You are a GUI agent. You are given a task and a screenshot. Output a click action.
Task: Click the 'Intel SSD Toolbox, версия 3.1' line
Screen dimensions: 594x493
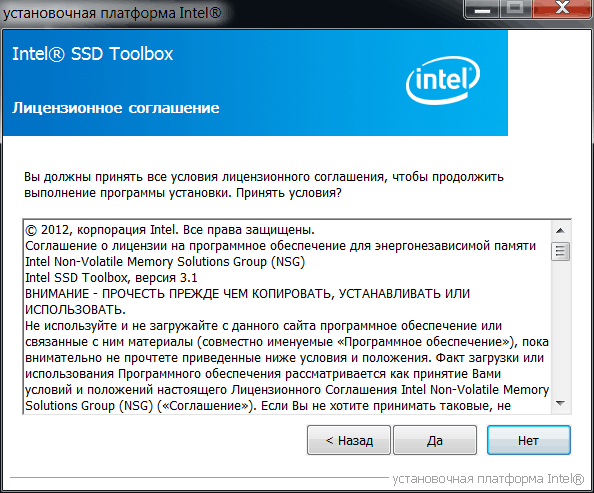point(111,278)
